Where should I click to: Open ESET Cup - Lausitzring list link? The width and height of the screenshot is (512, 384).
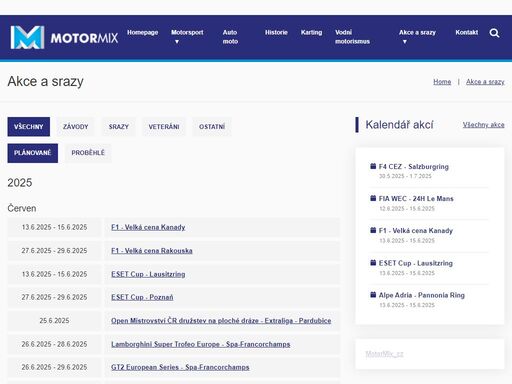tap(148, 274)
